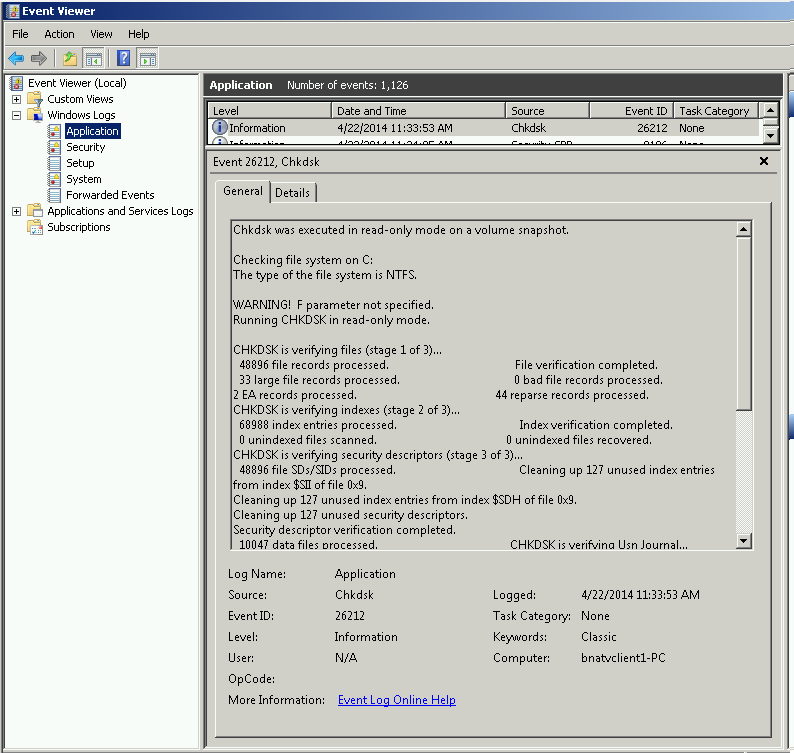Viewport: 794px width, 753px height.
Task: Close the Event 26212 preview pane
Action: coord(764,161)
